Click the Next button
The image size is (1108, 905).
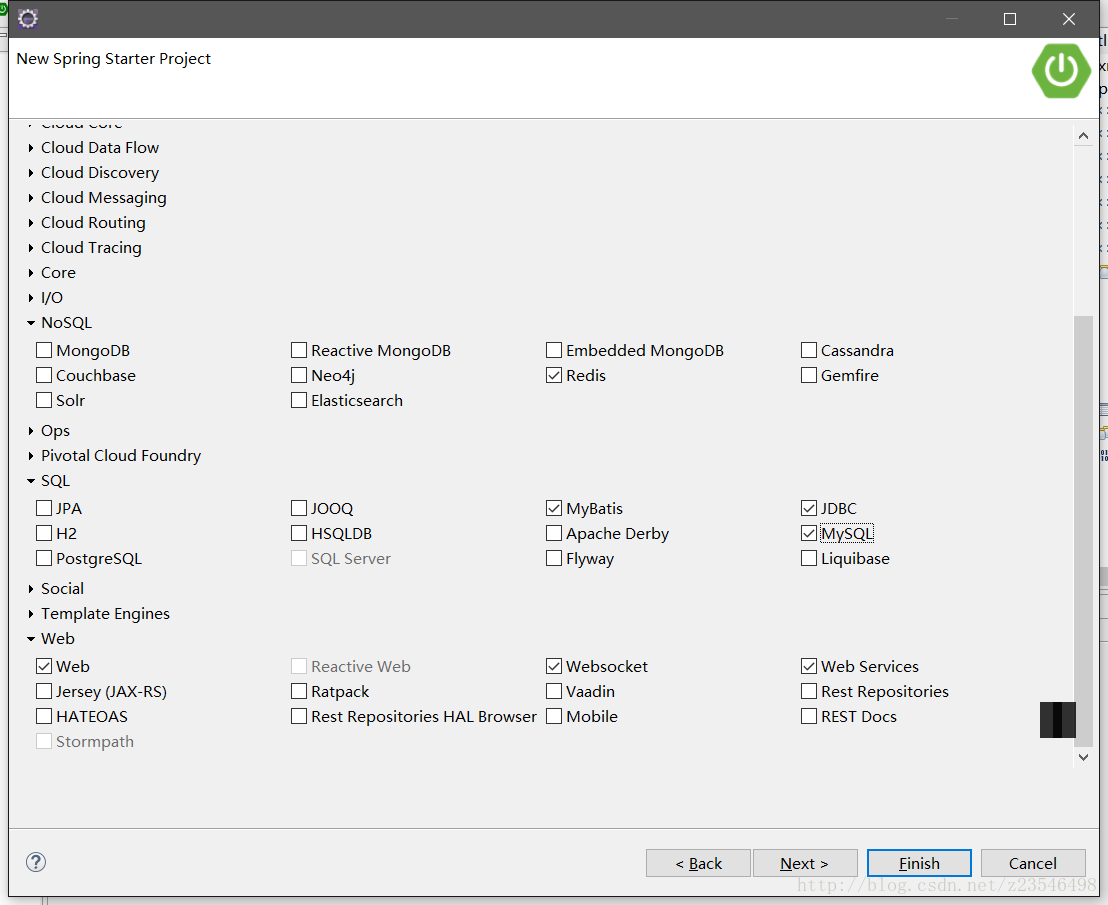(x=805, y=863)
